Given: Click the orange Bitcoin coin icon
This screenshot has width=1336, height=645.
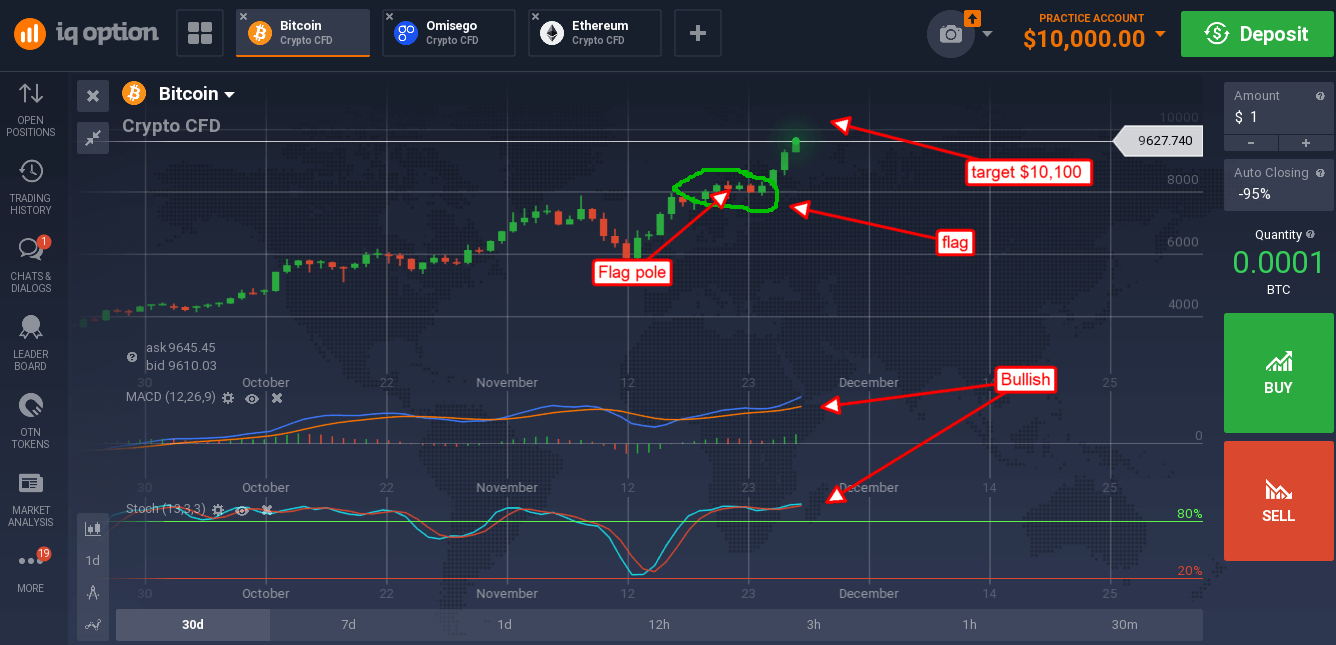Looking at the screenshot, I should [x=134, y=94].
